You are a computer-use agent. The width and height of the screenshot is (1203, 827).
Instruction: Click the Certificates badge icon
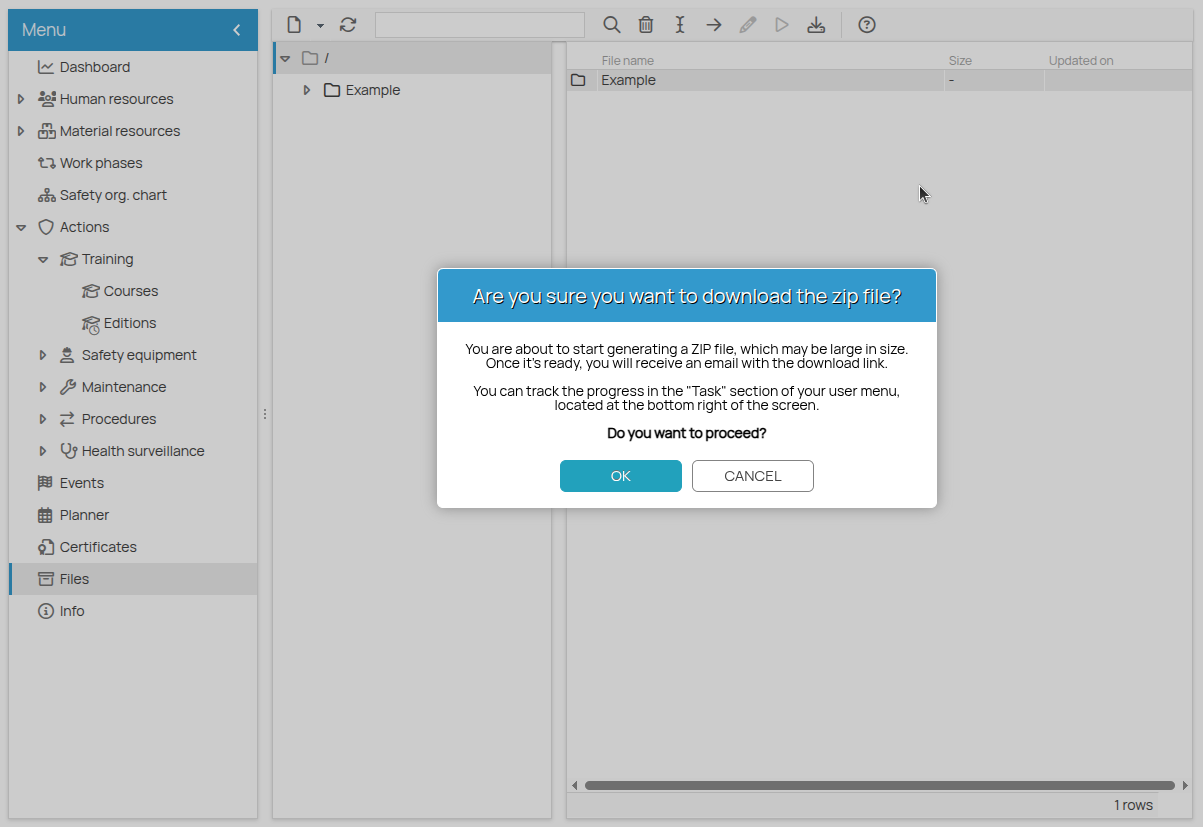click(x=45, y=547)
